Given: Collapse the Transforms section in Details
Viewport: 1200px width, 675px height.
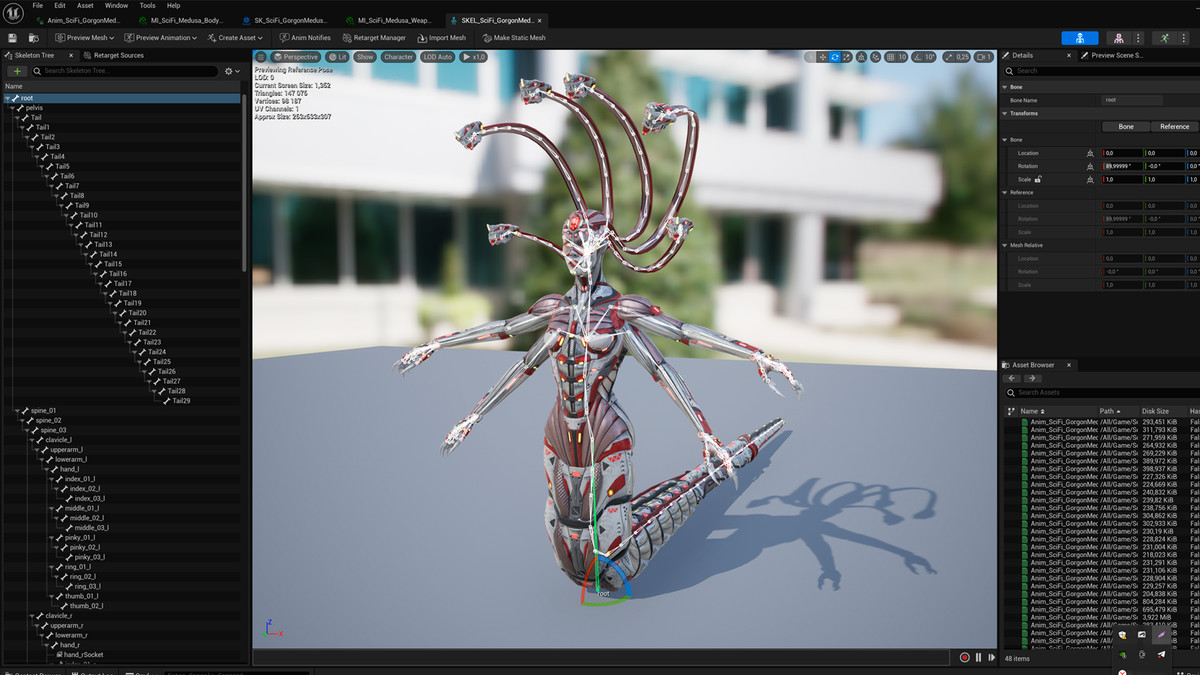Looking at the screenshot, I should [1005, 113].
